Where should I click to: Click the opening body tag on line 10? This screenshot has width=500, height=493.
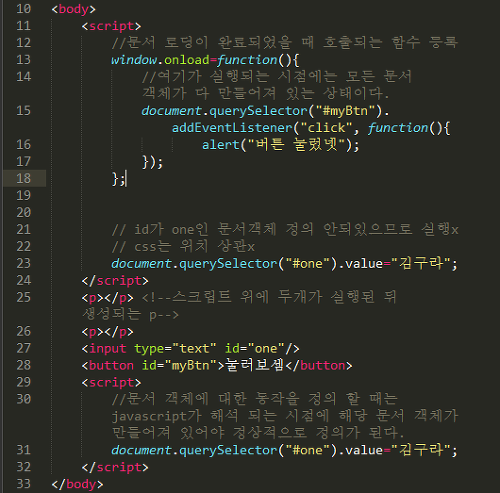coord(74,9)
